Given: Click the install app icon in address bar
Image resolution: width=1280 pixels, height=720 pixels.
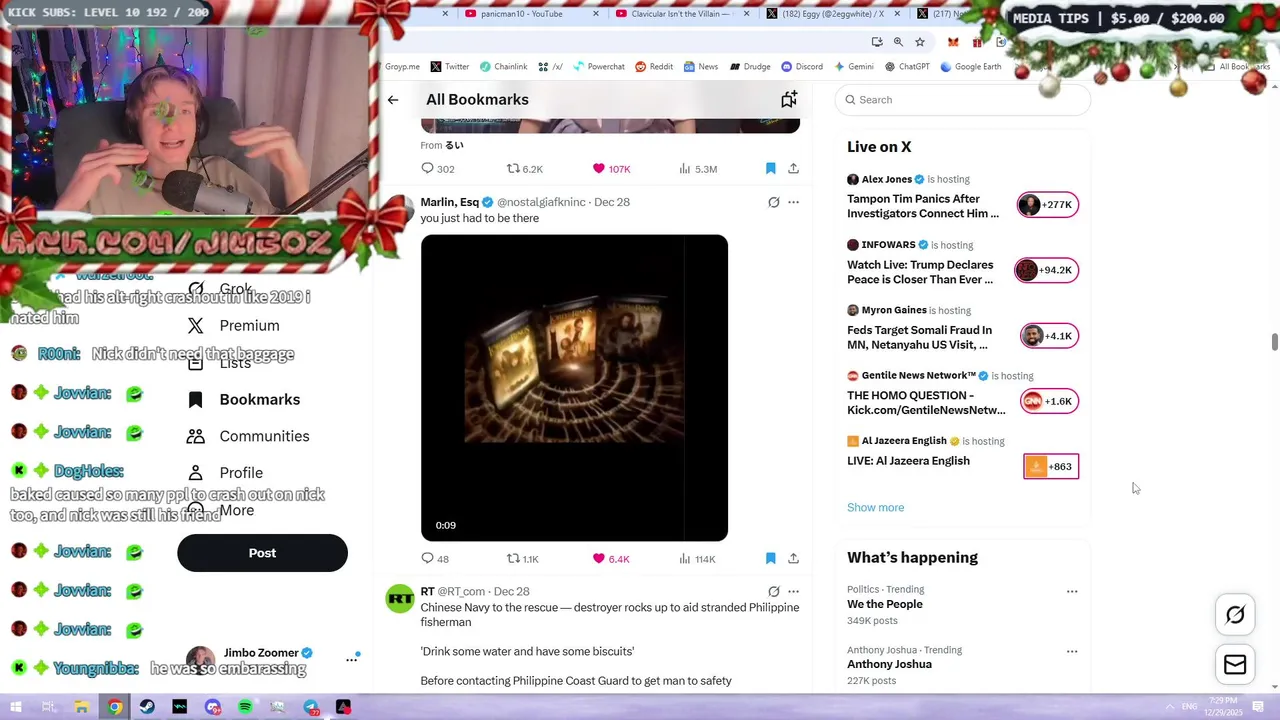Looking at the screenshot, I should tap(877, 42).
